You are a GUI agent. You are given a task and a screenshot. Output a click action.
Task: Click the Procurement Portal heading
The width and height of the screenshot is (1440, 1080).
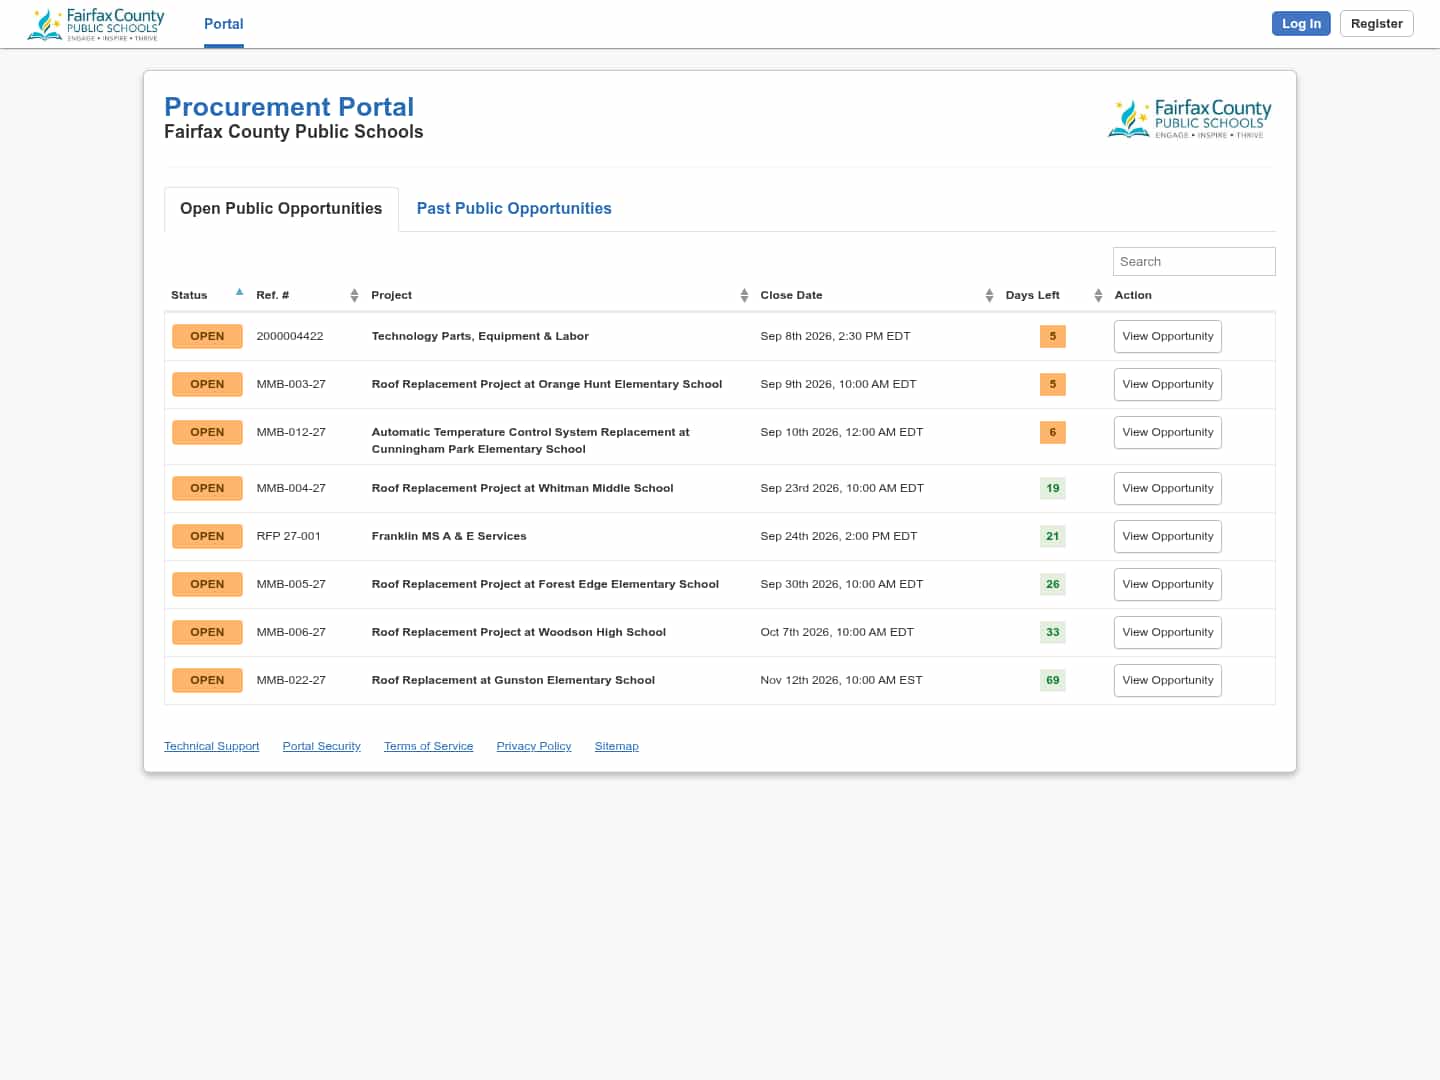coord(289,107)
